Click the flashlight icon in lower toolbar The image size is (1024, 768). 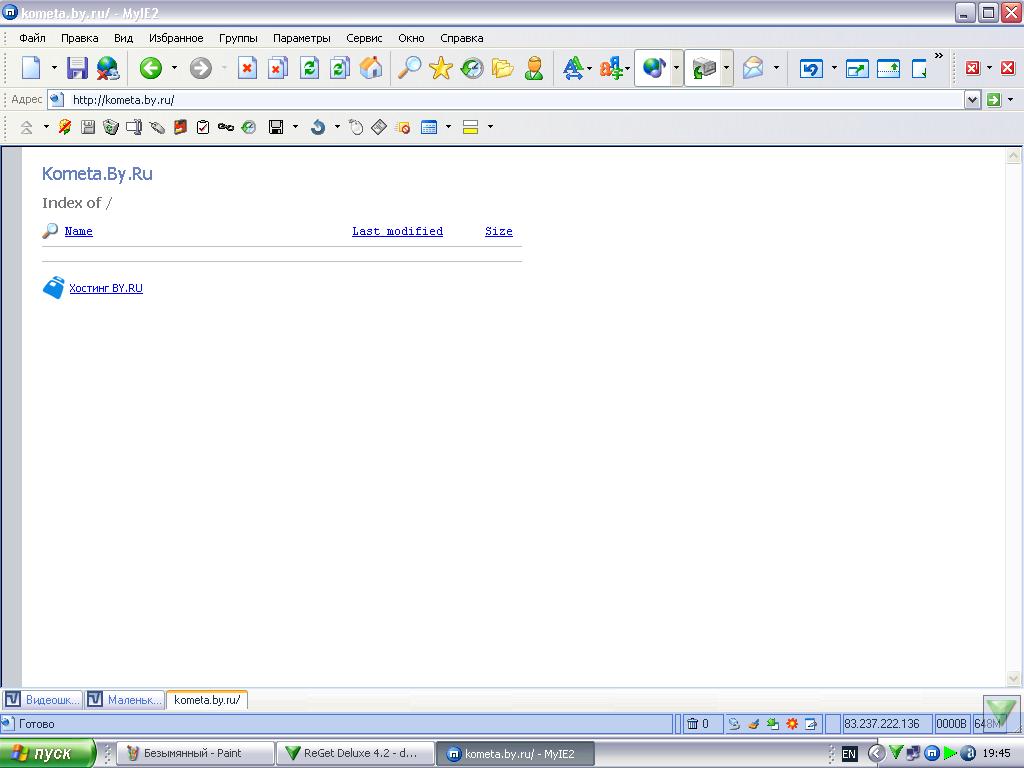pyautogui.click(x=157, y=127)
